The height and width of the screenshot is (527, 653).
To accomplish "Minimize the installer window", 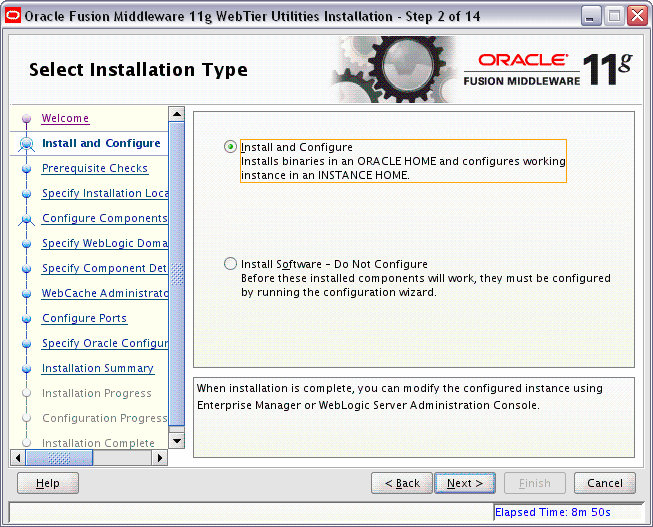I will point(590,16).
